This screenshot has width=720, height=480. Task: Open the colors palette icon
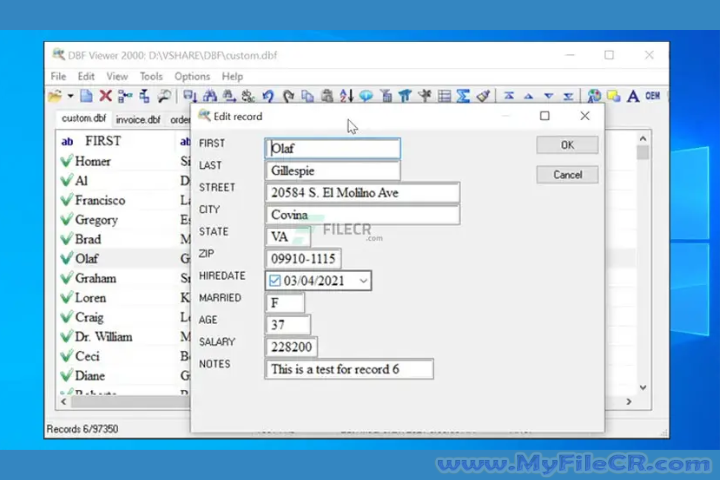point(594,96)
